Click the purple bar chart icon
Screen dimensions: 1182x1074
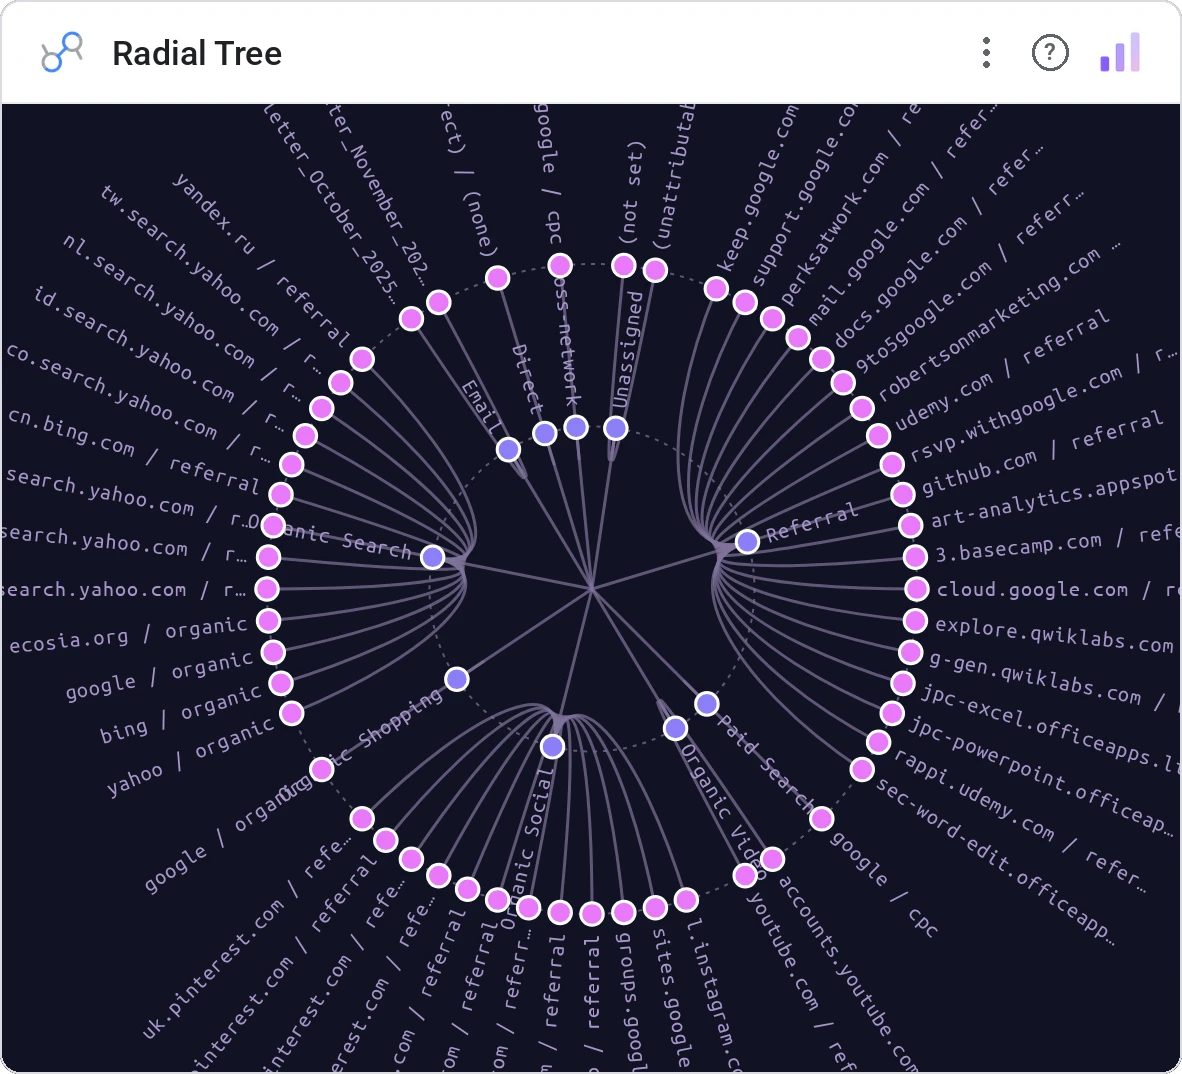[1120, 53]
